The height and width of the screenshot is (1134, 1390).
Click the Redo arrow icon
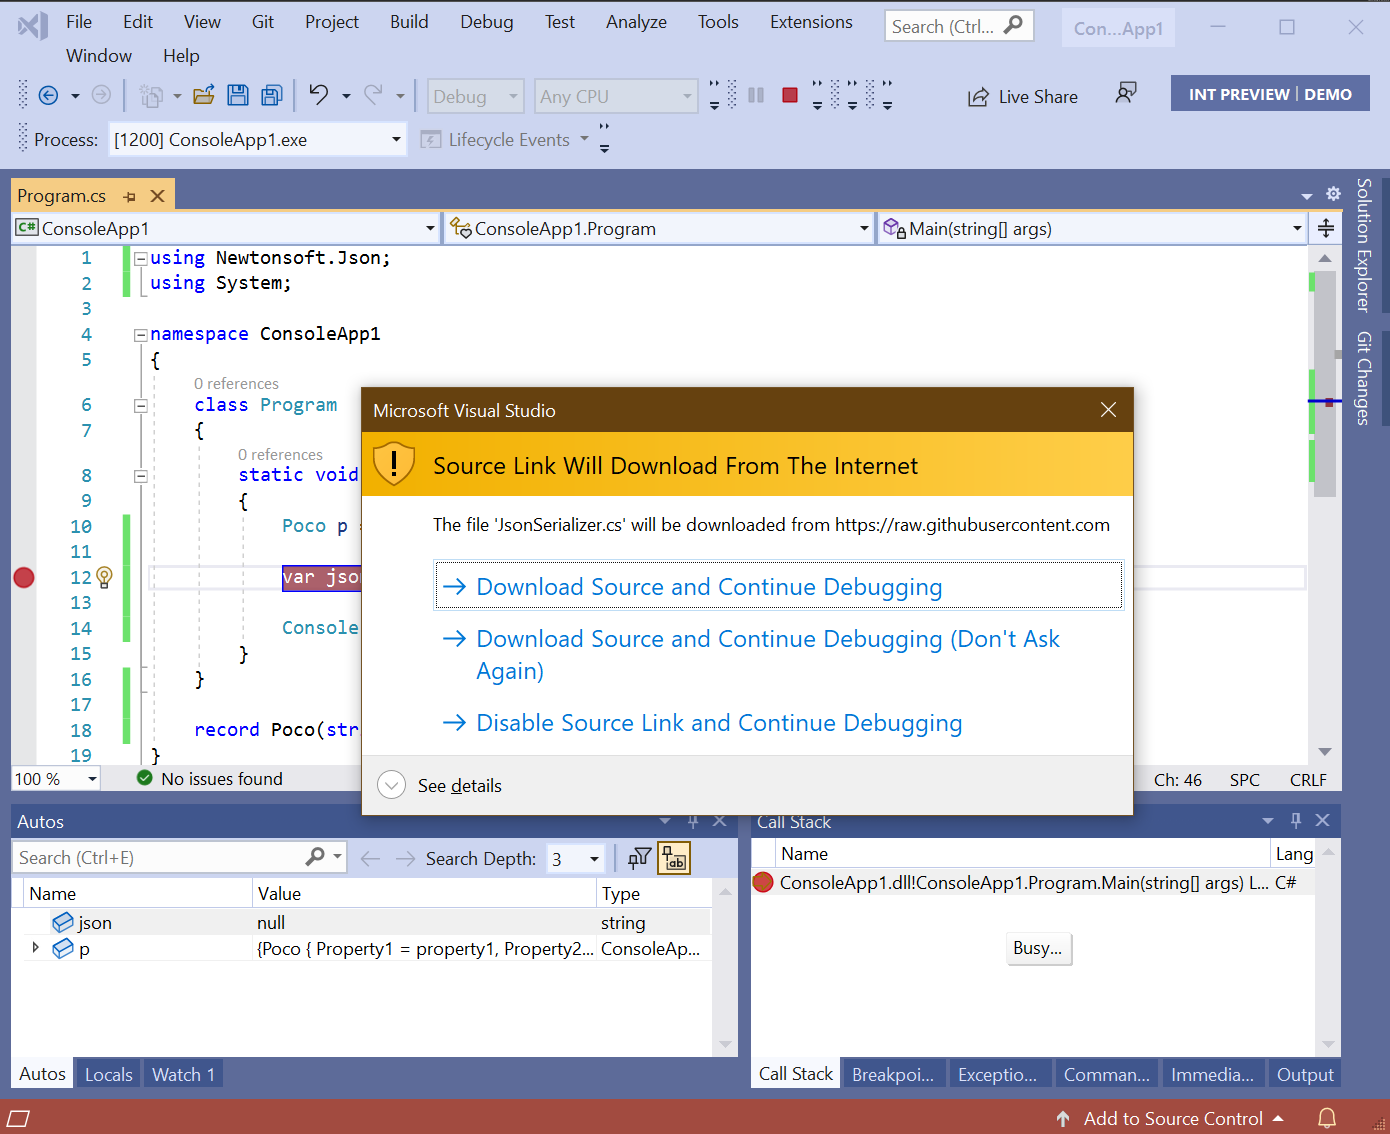pos(373,95)
